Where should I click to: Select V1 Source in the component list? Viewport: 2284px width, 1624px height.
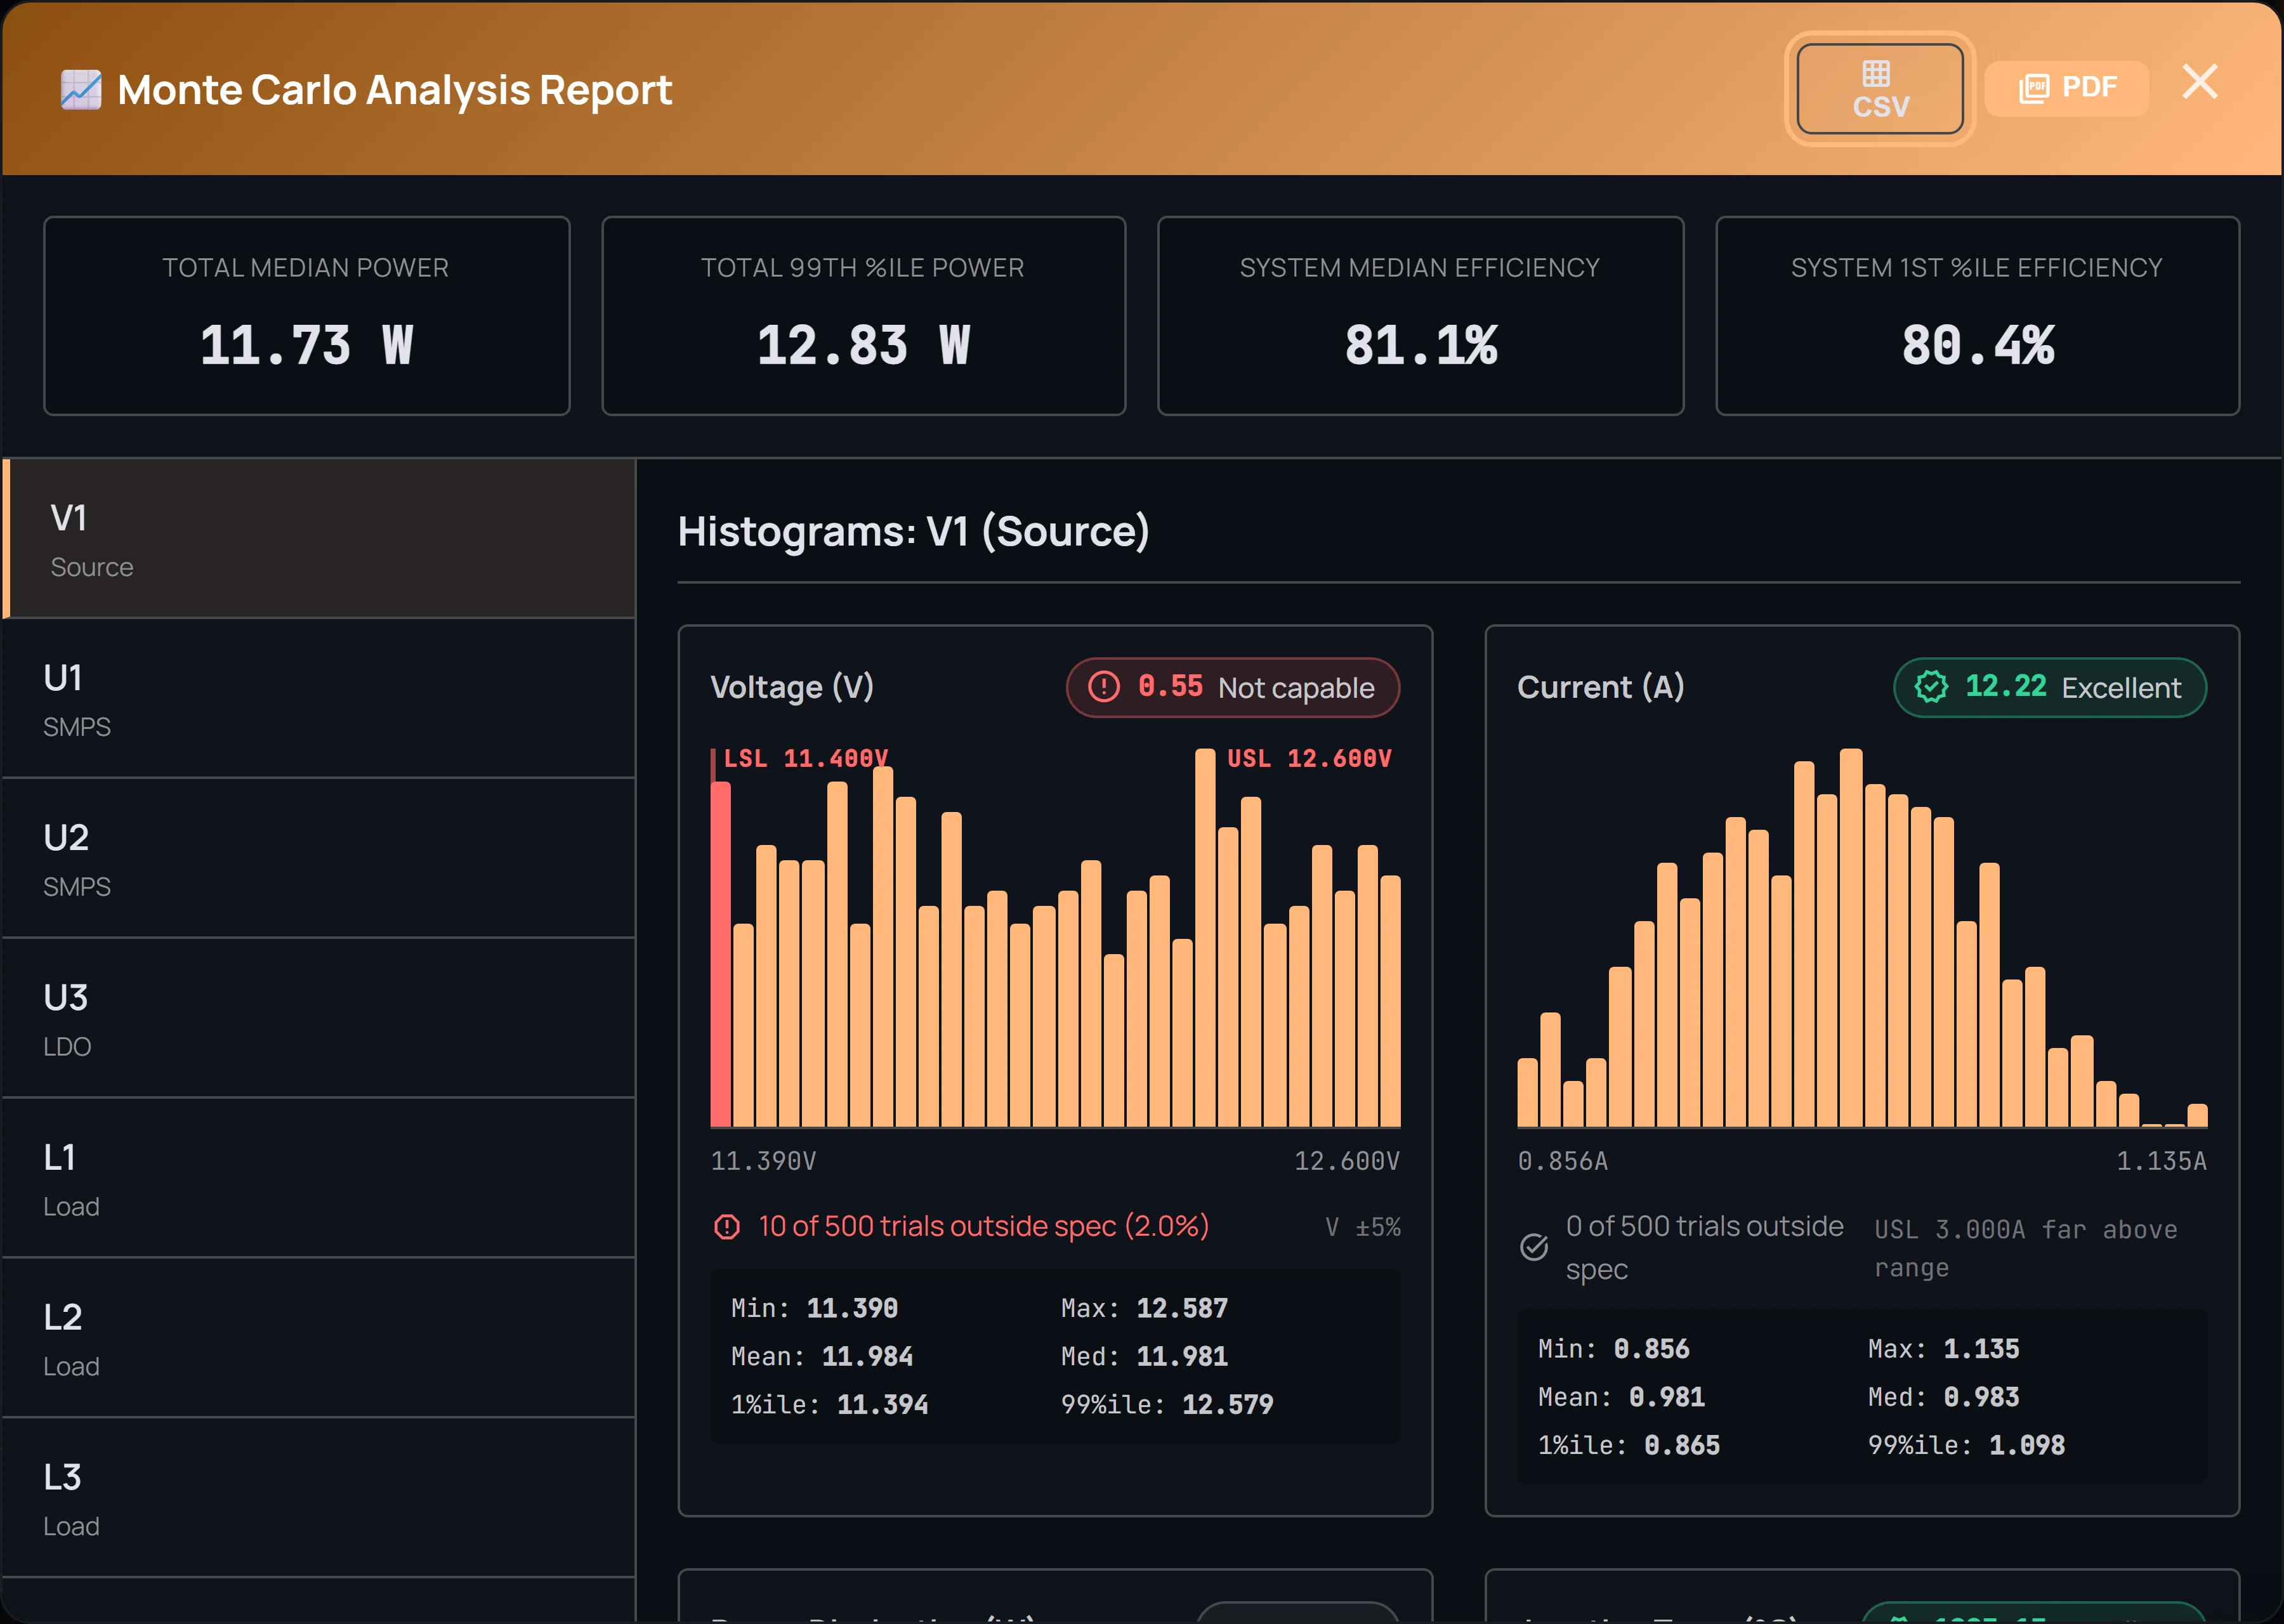319,539
